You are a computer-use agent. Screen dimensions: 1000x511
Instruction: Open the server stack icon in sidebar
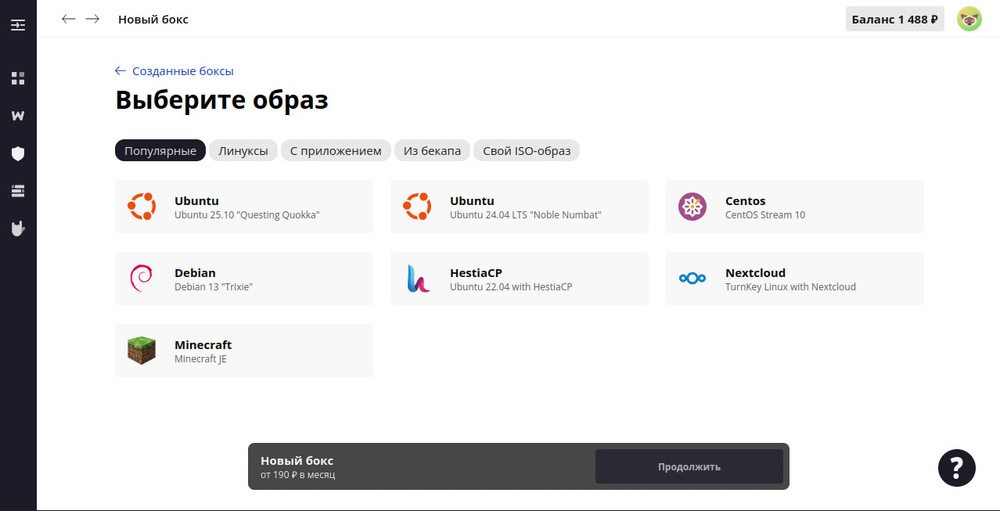point(18,190)
